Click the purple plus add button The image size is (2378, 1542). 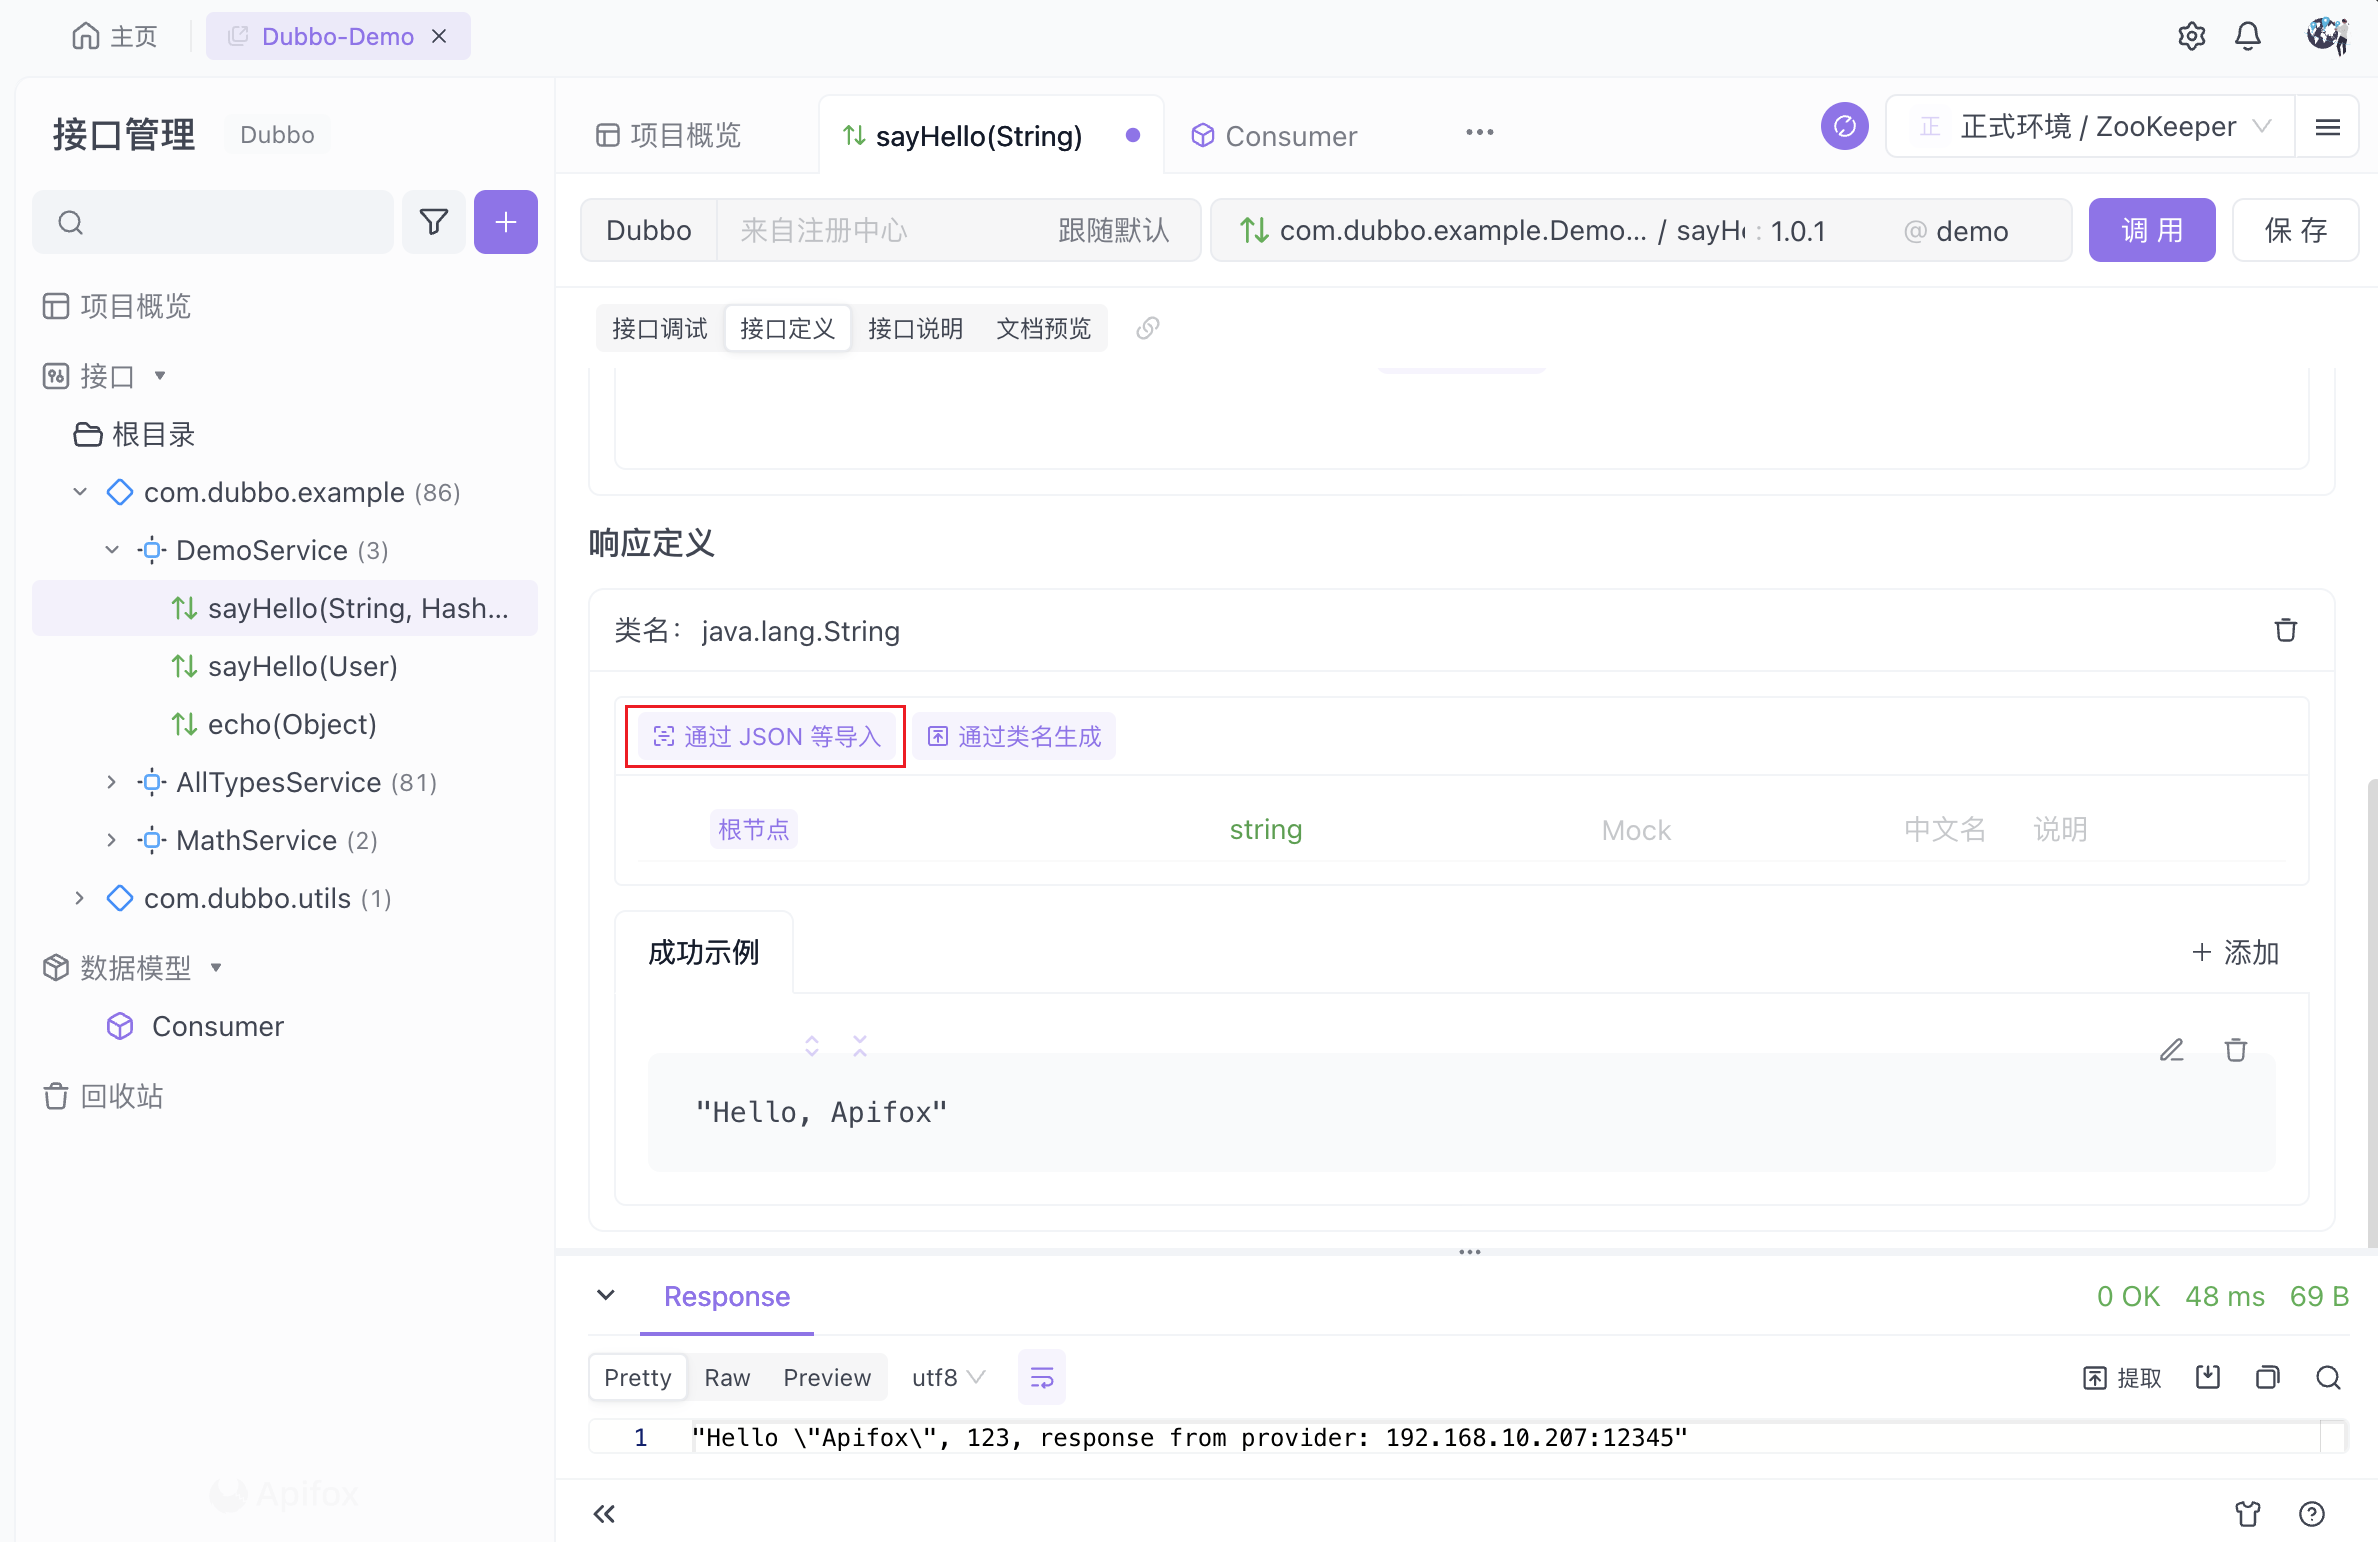pyautogui.click(x=505, y=222)
